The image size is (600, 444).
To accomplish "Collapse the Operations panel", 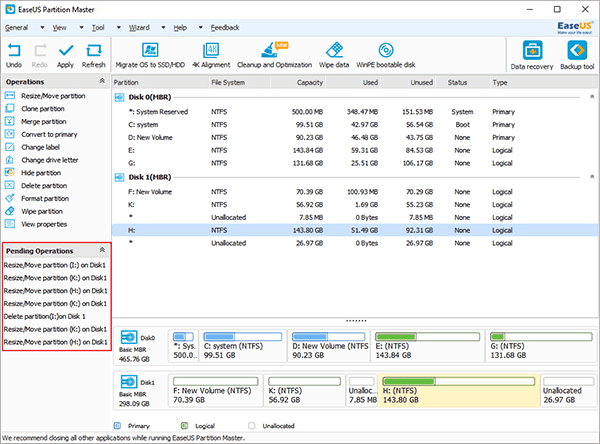I will click(102, 81).
